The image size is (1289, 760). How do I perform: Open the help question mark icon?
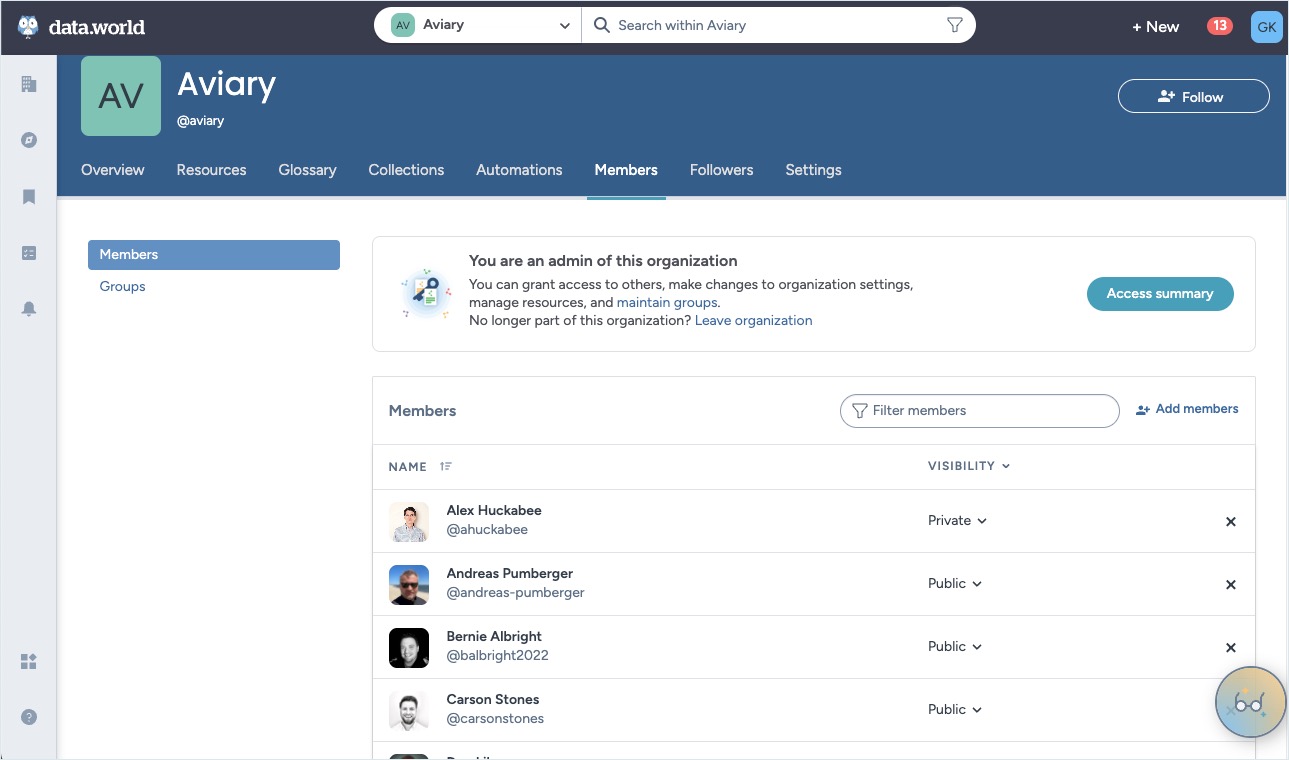click(x=29, y=717)
